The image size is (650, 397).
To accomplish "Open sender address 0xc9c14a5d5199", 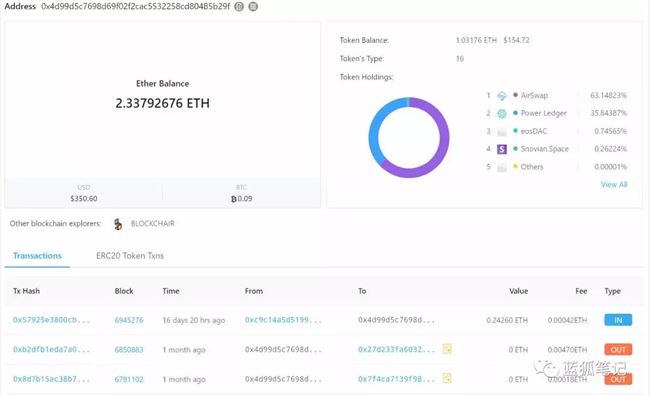I will coord(283,320).
